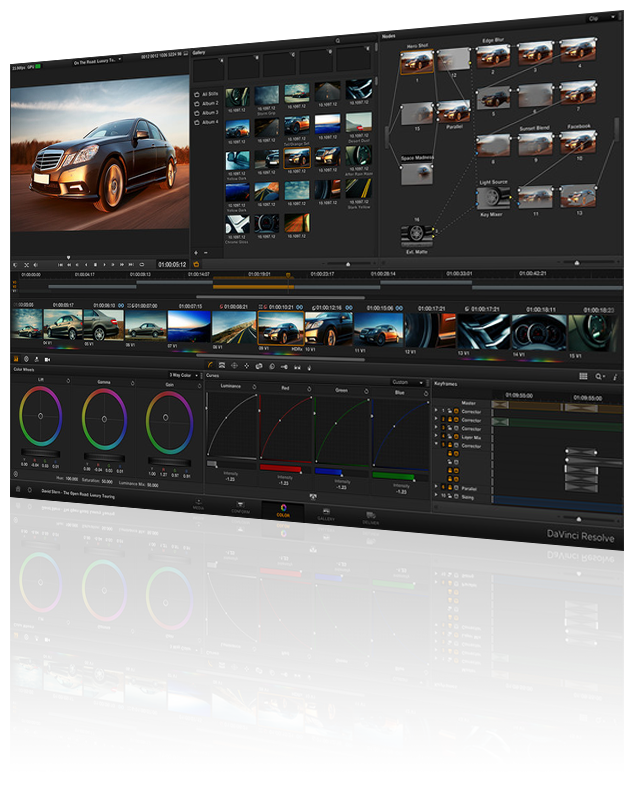The height and width of the screenshot is (796, 634).
Task: Adjust the Lift master wheel slider
Action: pos(40,454)
